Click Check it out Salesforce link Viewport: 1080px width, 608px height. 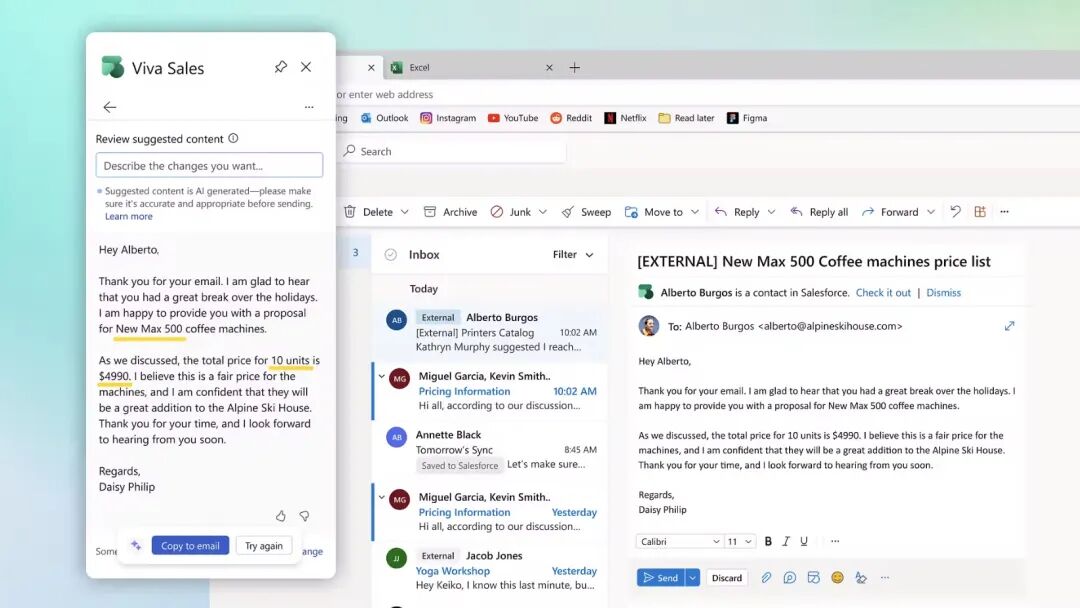pyautogui.click(x=883, y=293)
